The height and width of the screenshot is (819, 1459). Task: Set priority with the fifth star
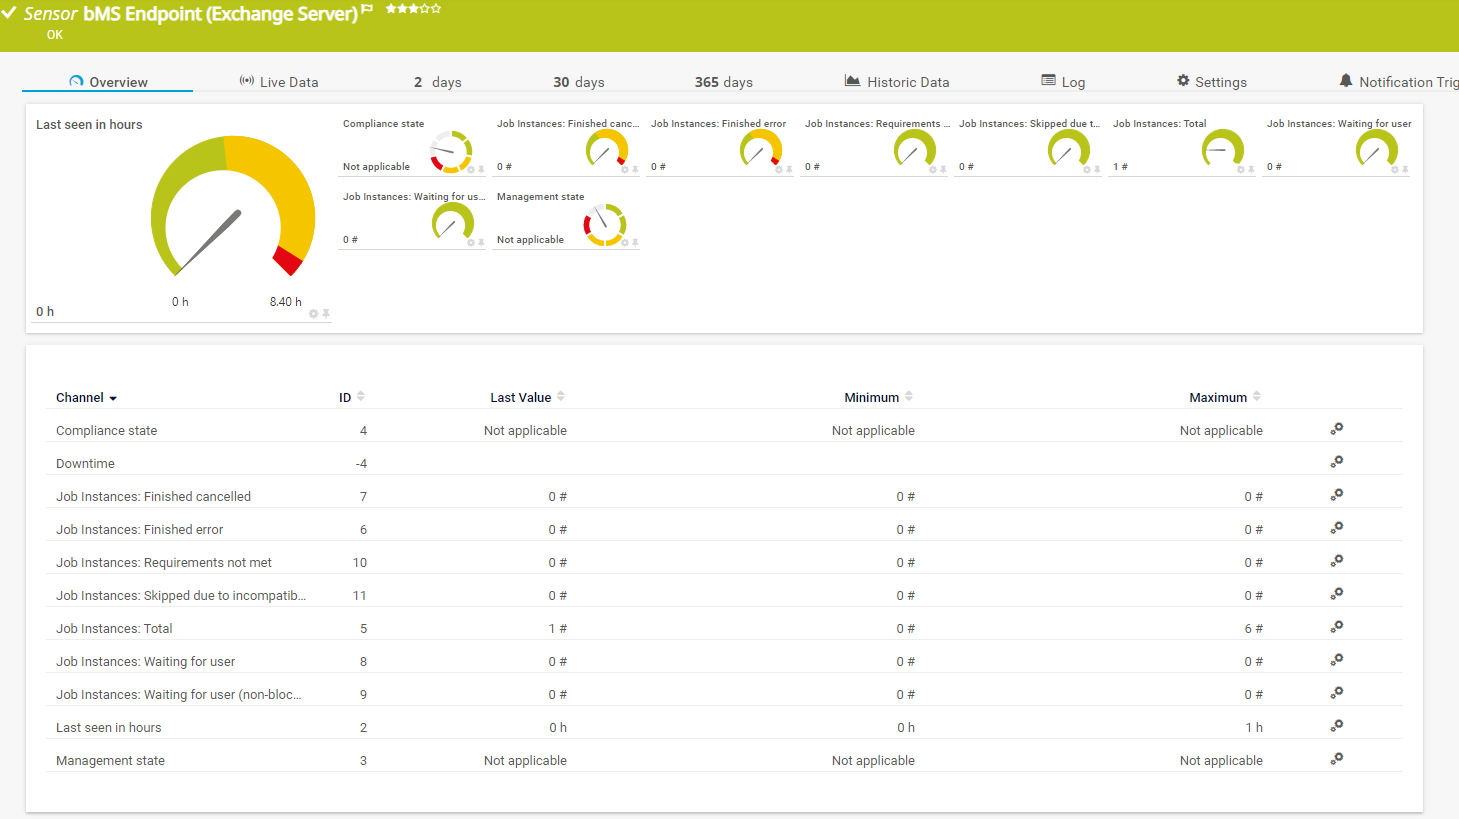coord(436,9)
